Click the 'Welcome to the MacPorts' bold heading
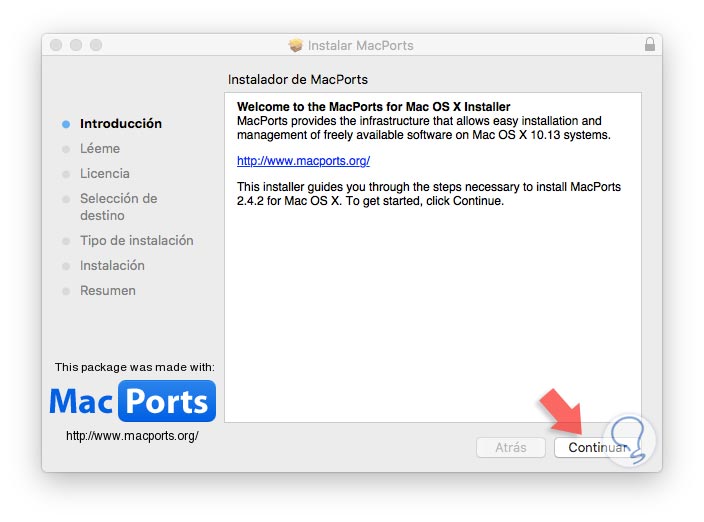Screen dimensions: 704x522 [x=374, y=107]
